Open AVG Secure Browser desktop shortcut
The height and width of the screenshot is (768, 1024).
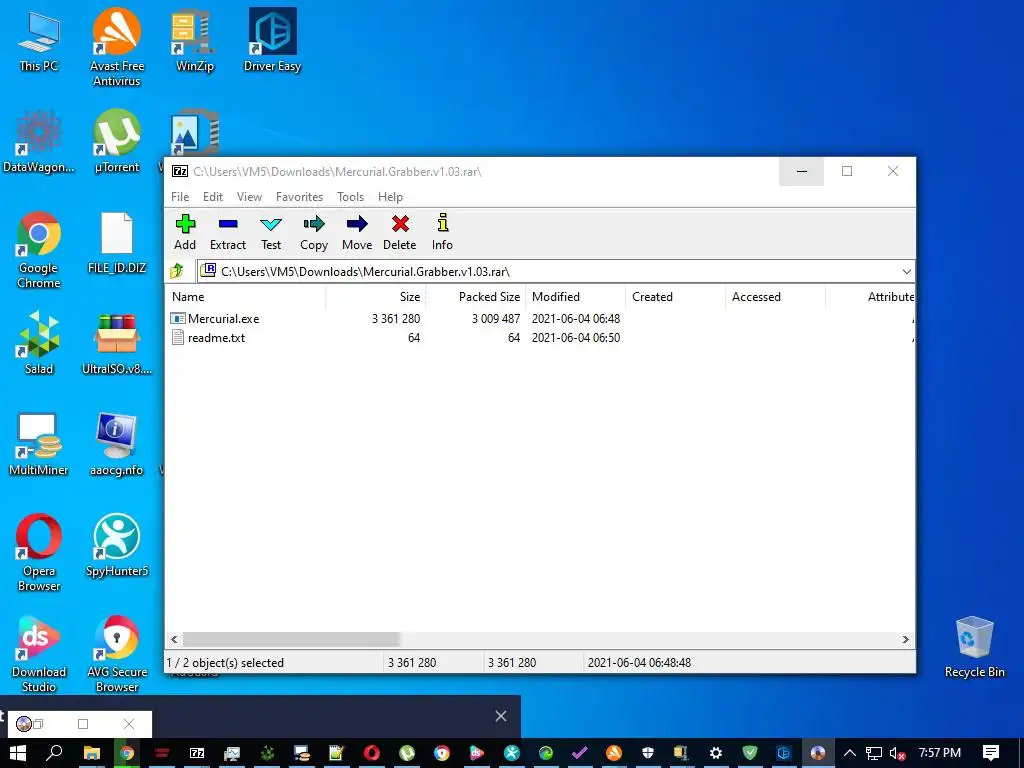coord(117,654)
